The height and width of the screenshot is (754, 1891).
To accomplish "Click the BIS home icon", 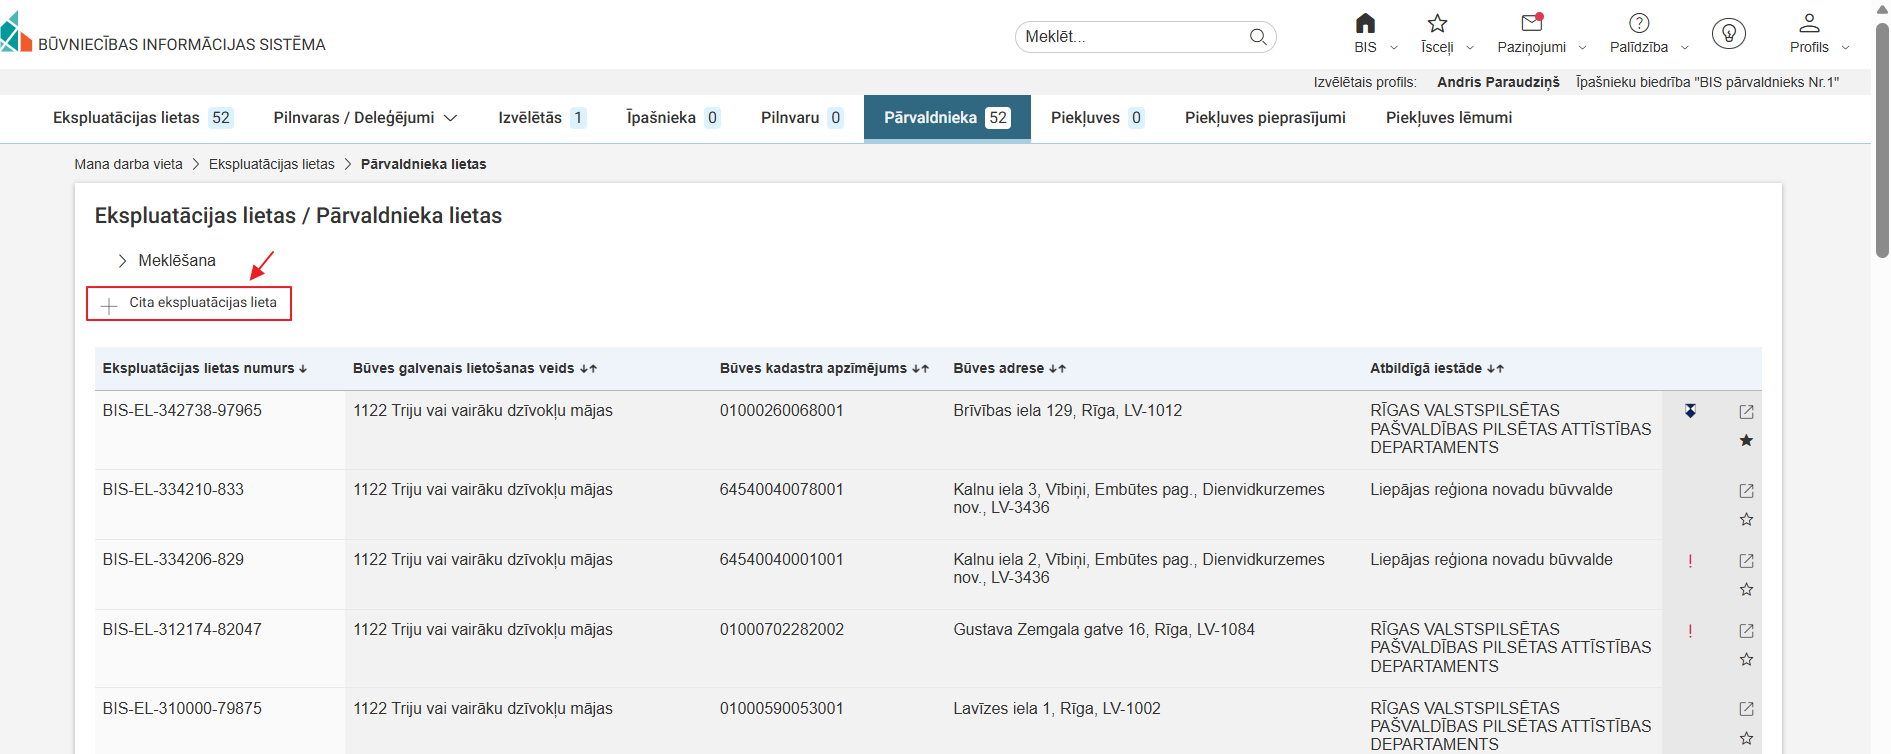I will (x=1365, y=24).
